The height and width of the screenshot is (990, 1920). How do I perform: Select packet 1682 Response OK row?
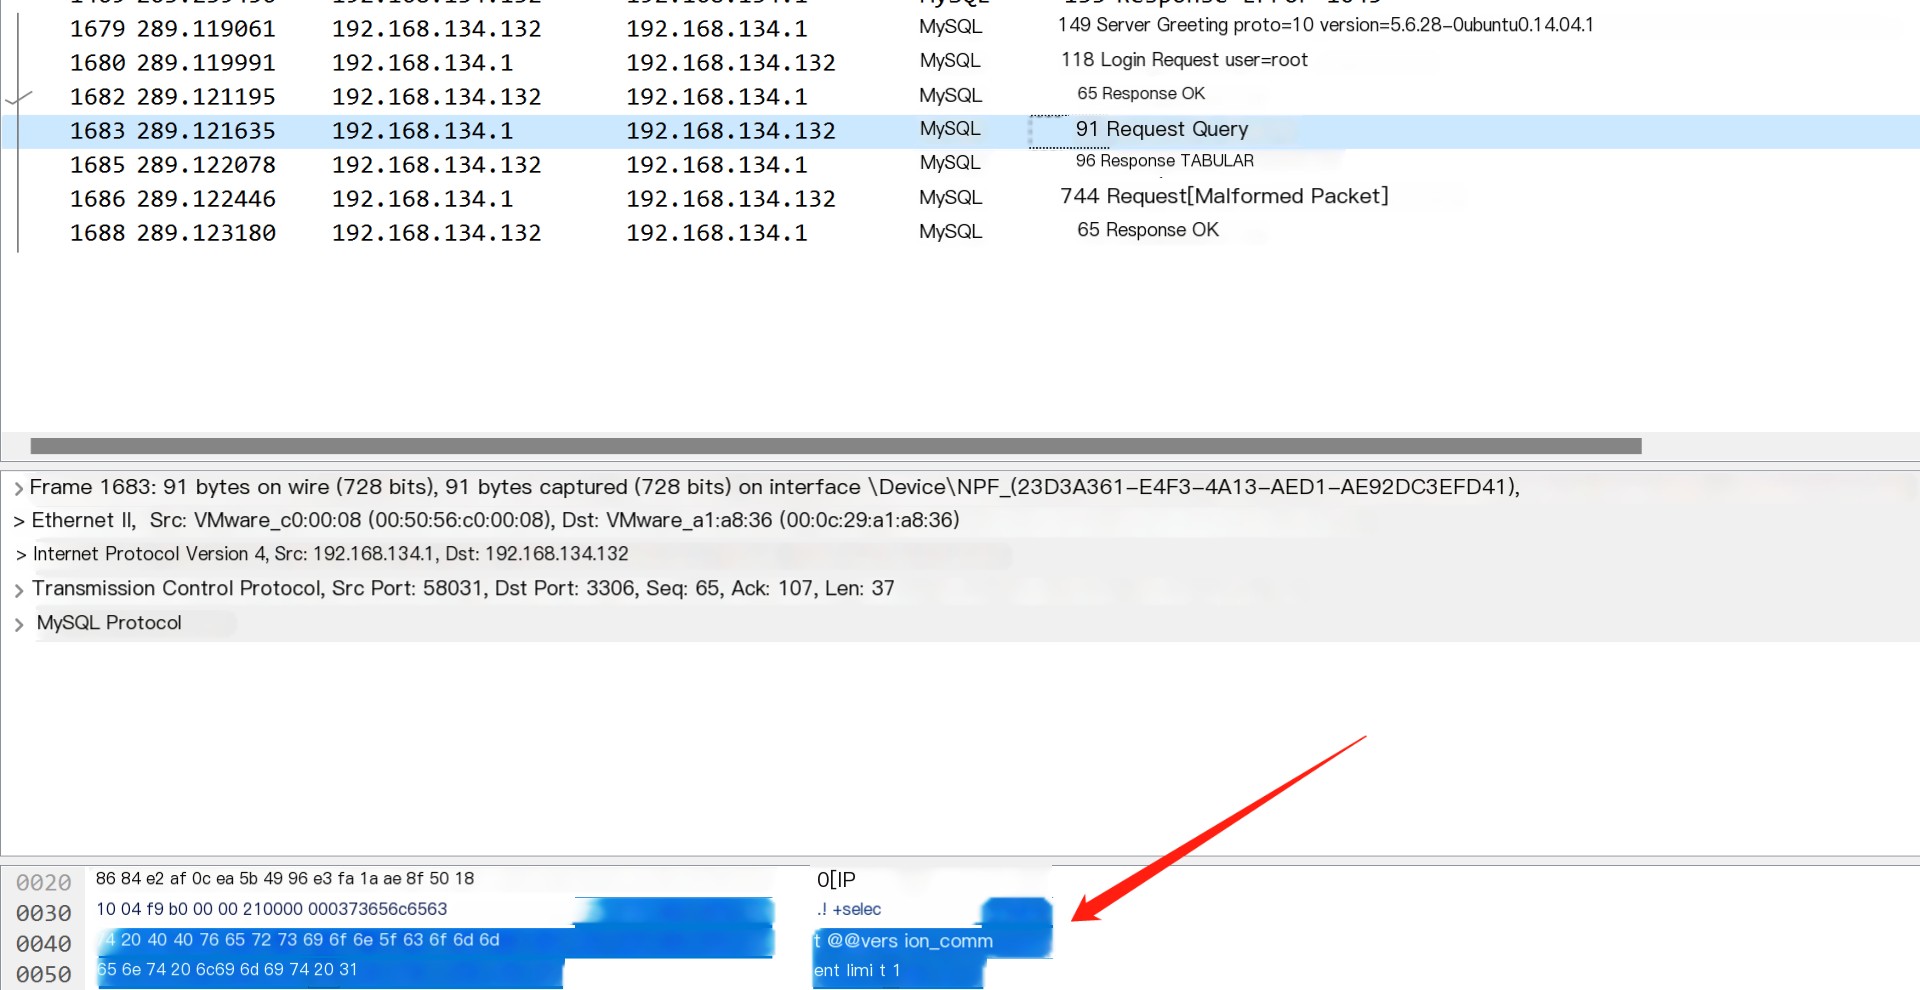pos(960,96)
